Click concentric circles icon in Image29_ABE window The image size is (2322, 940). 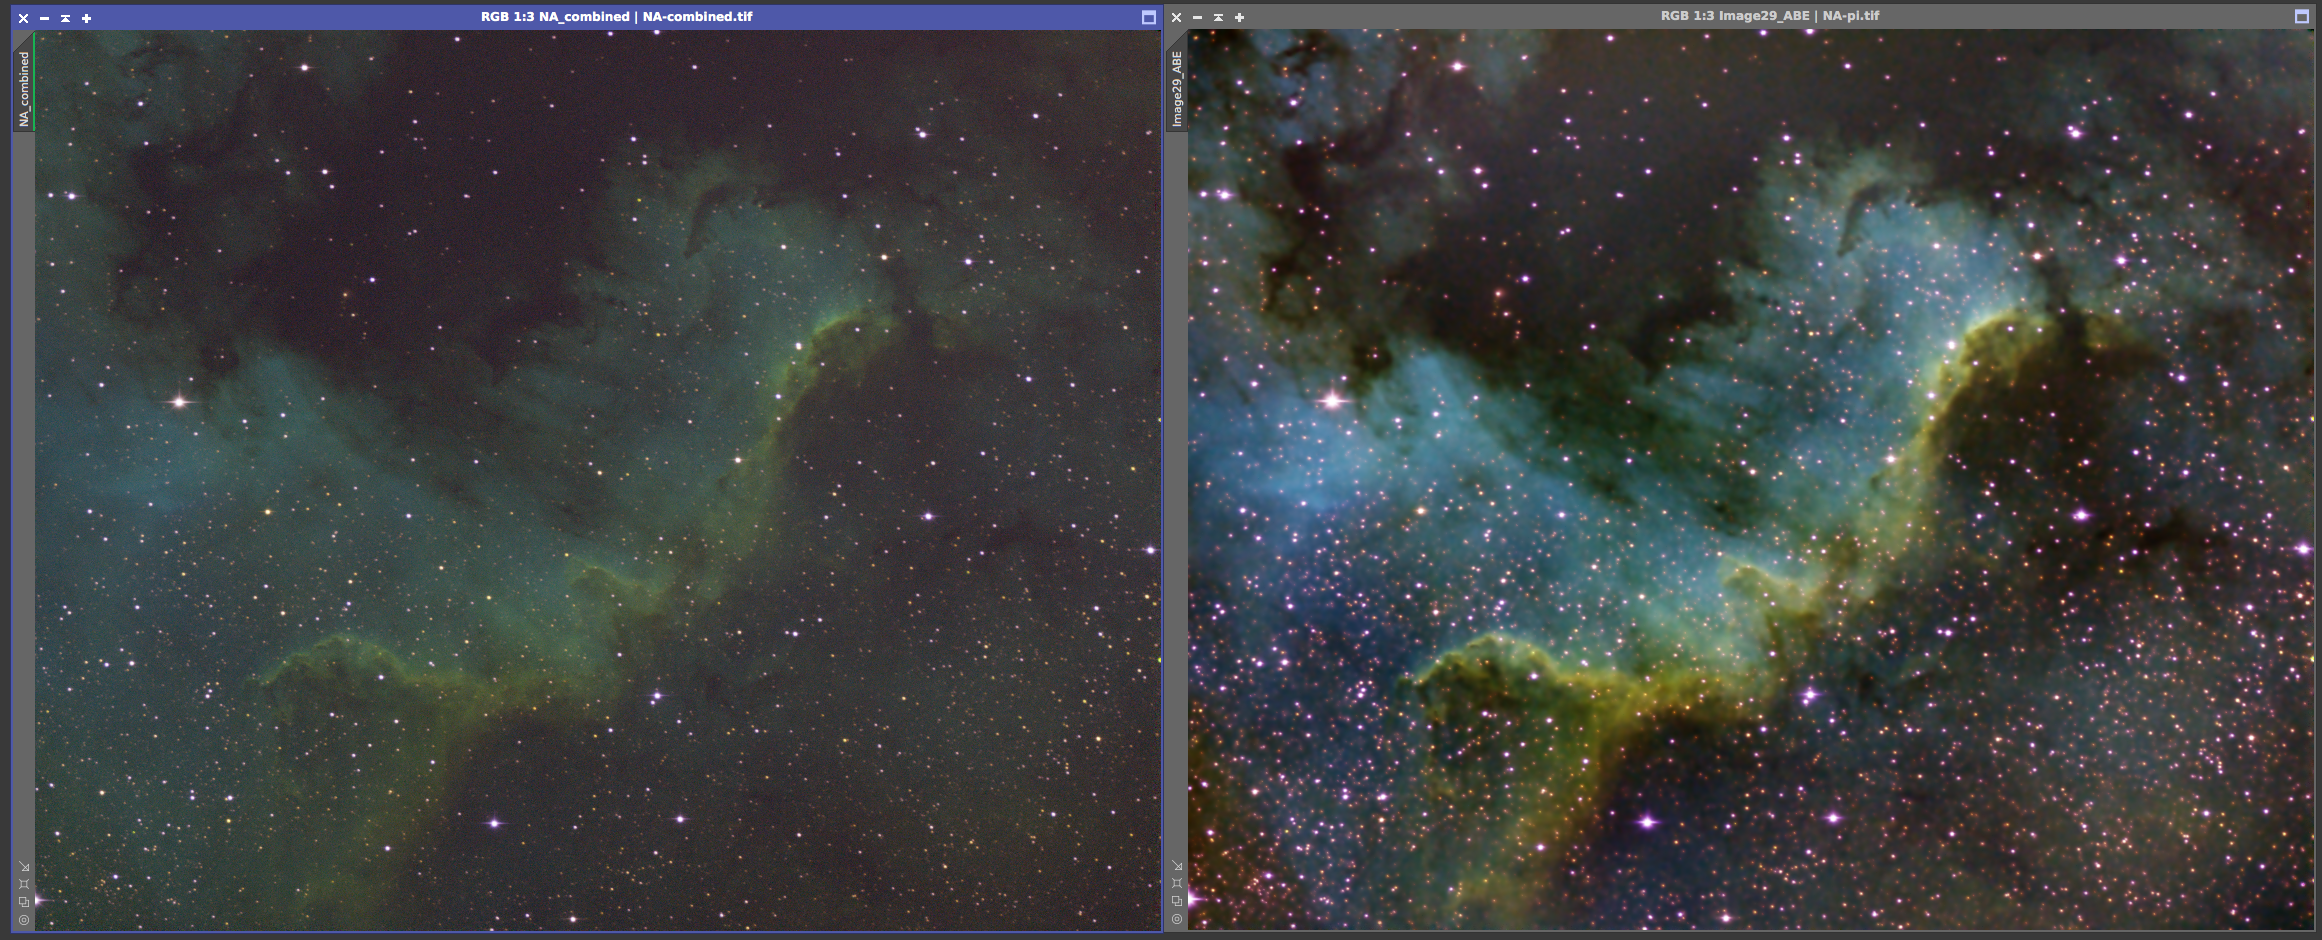(1177, 919)
